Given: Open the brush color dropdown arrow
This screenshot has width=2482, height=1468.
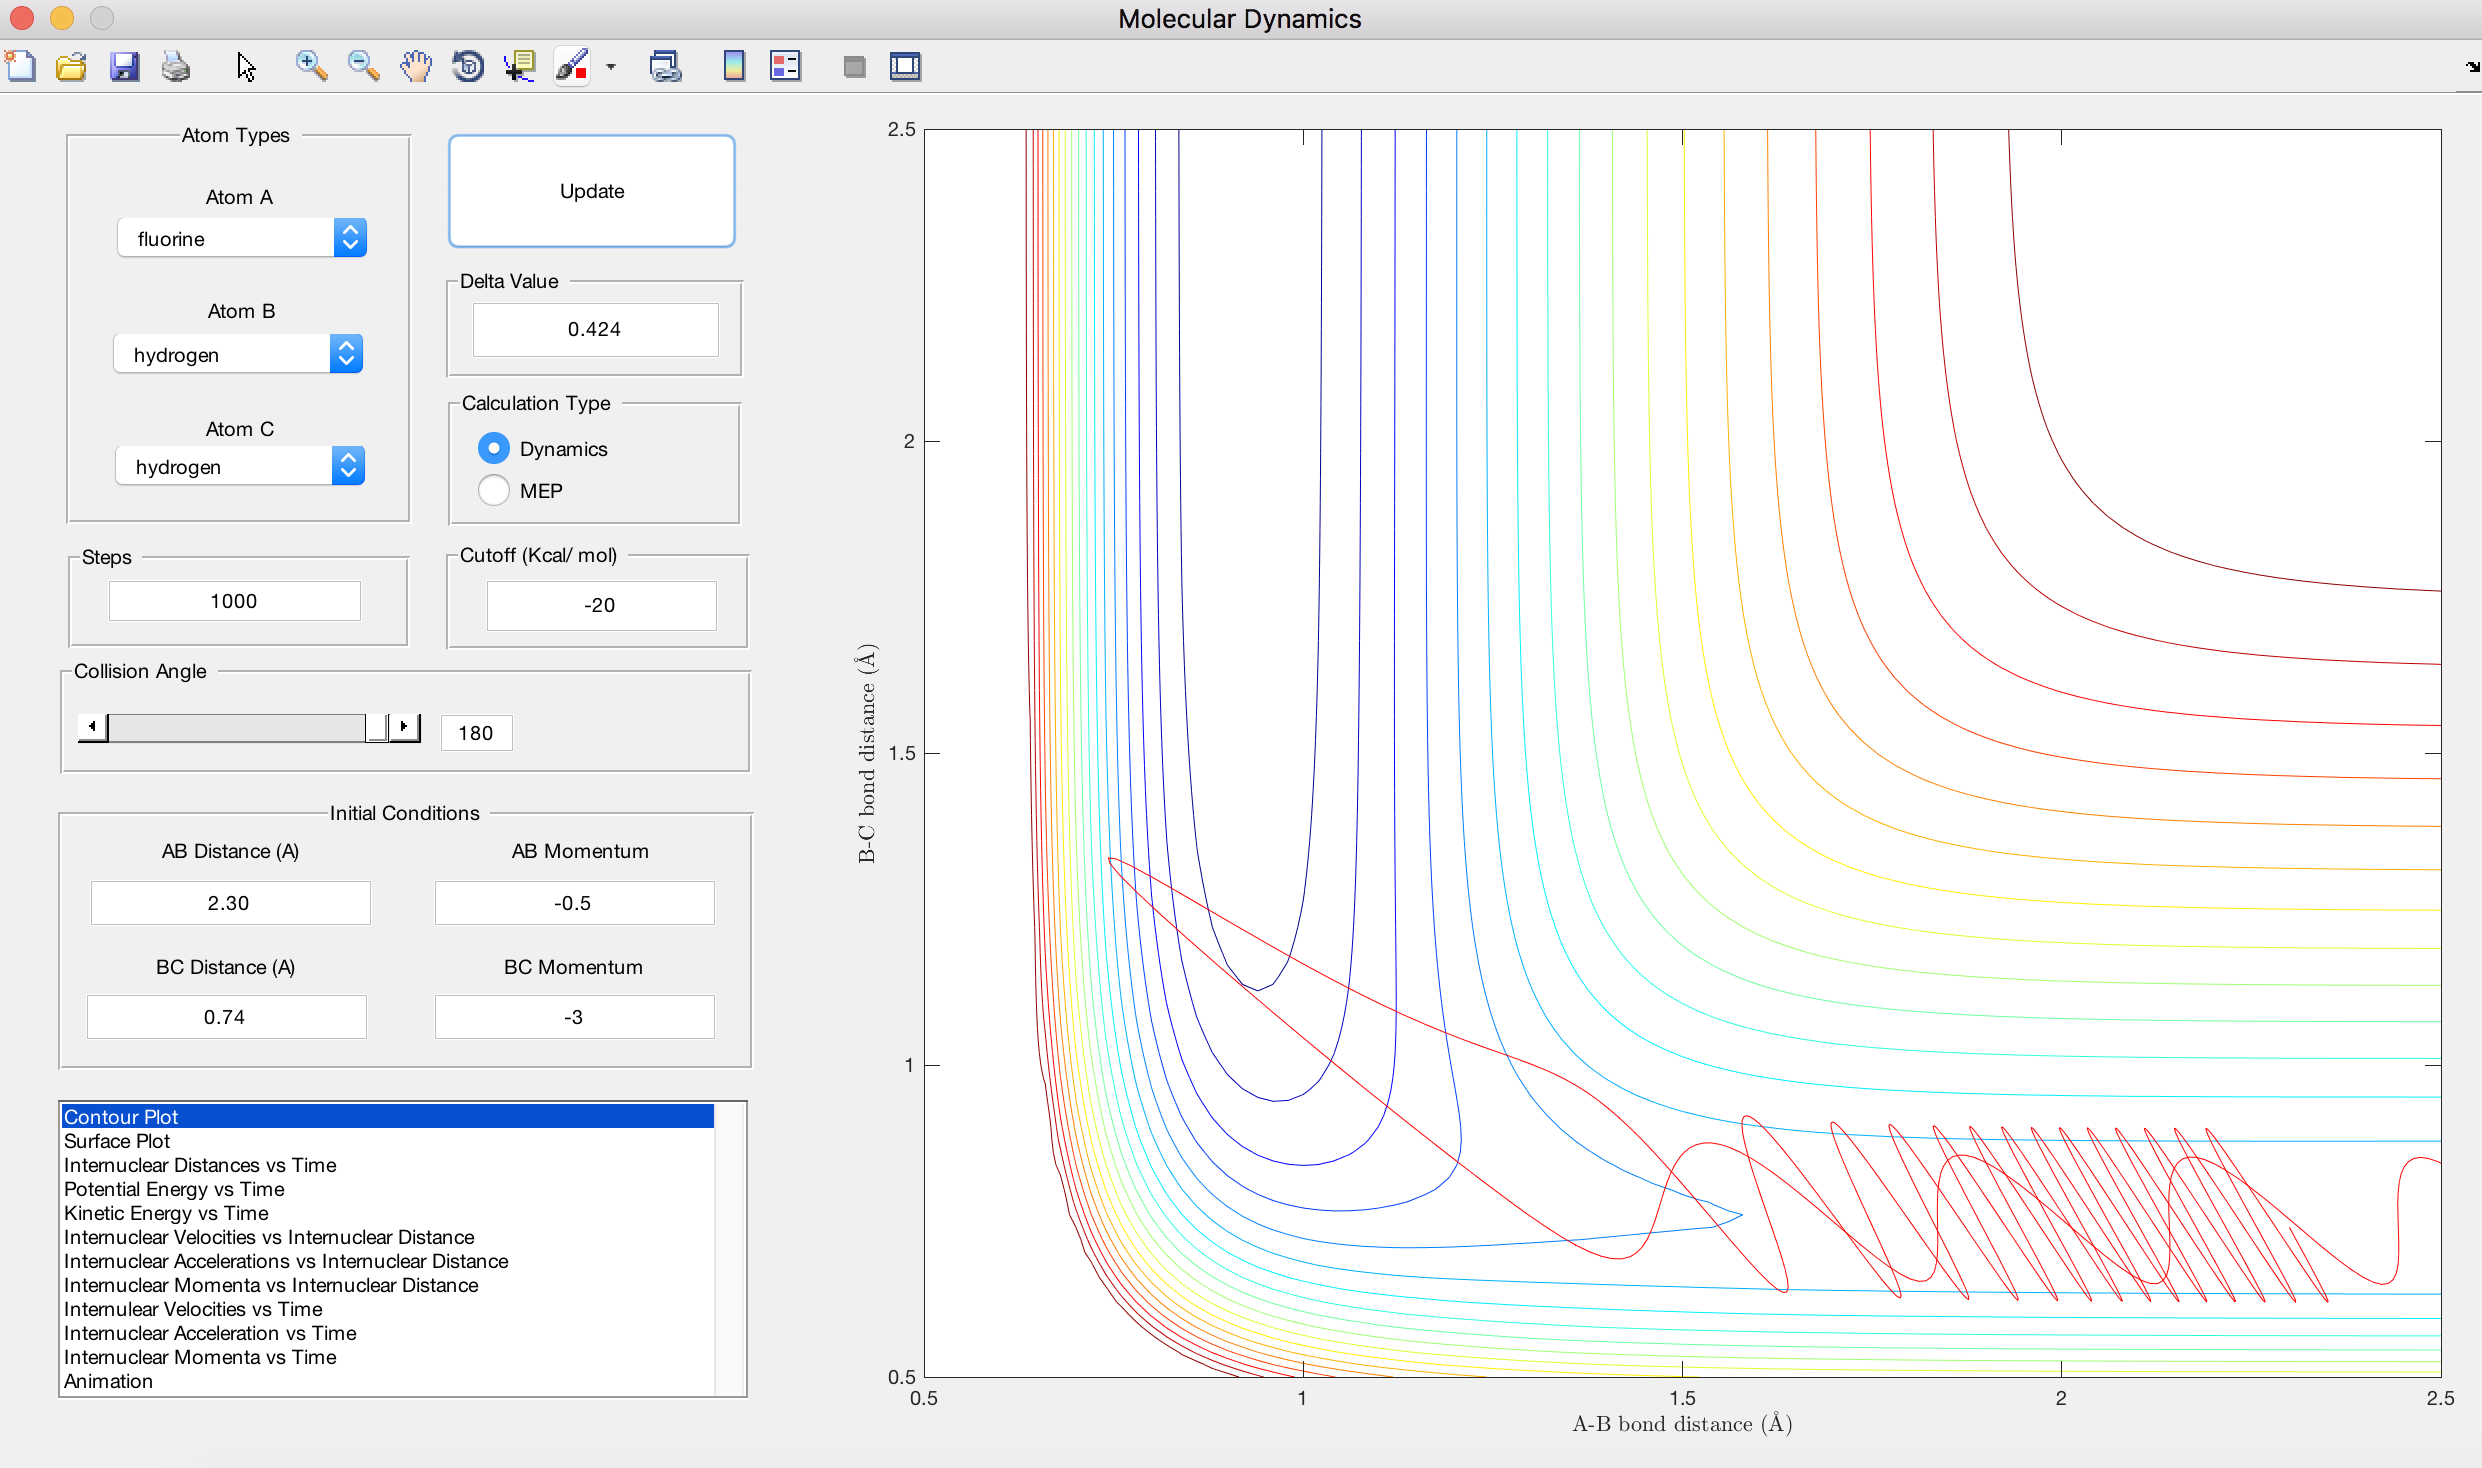Looking at the screenshot, I should [x=611, y=67].
